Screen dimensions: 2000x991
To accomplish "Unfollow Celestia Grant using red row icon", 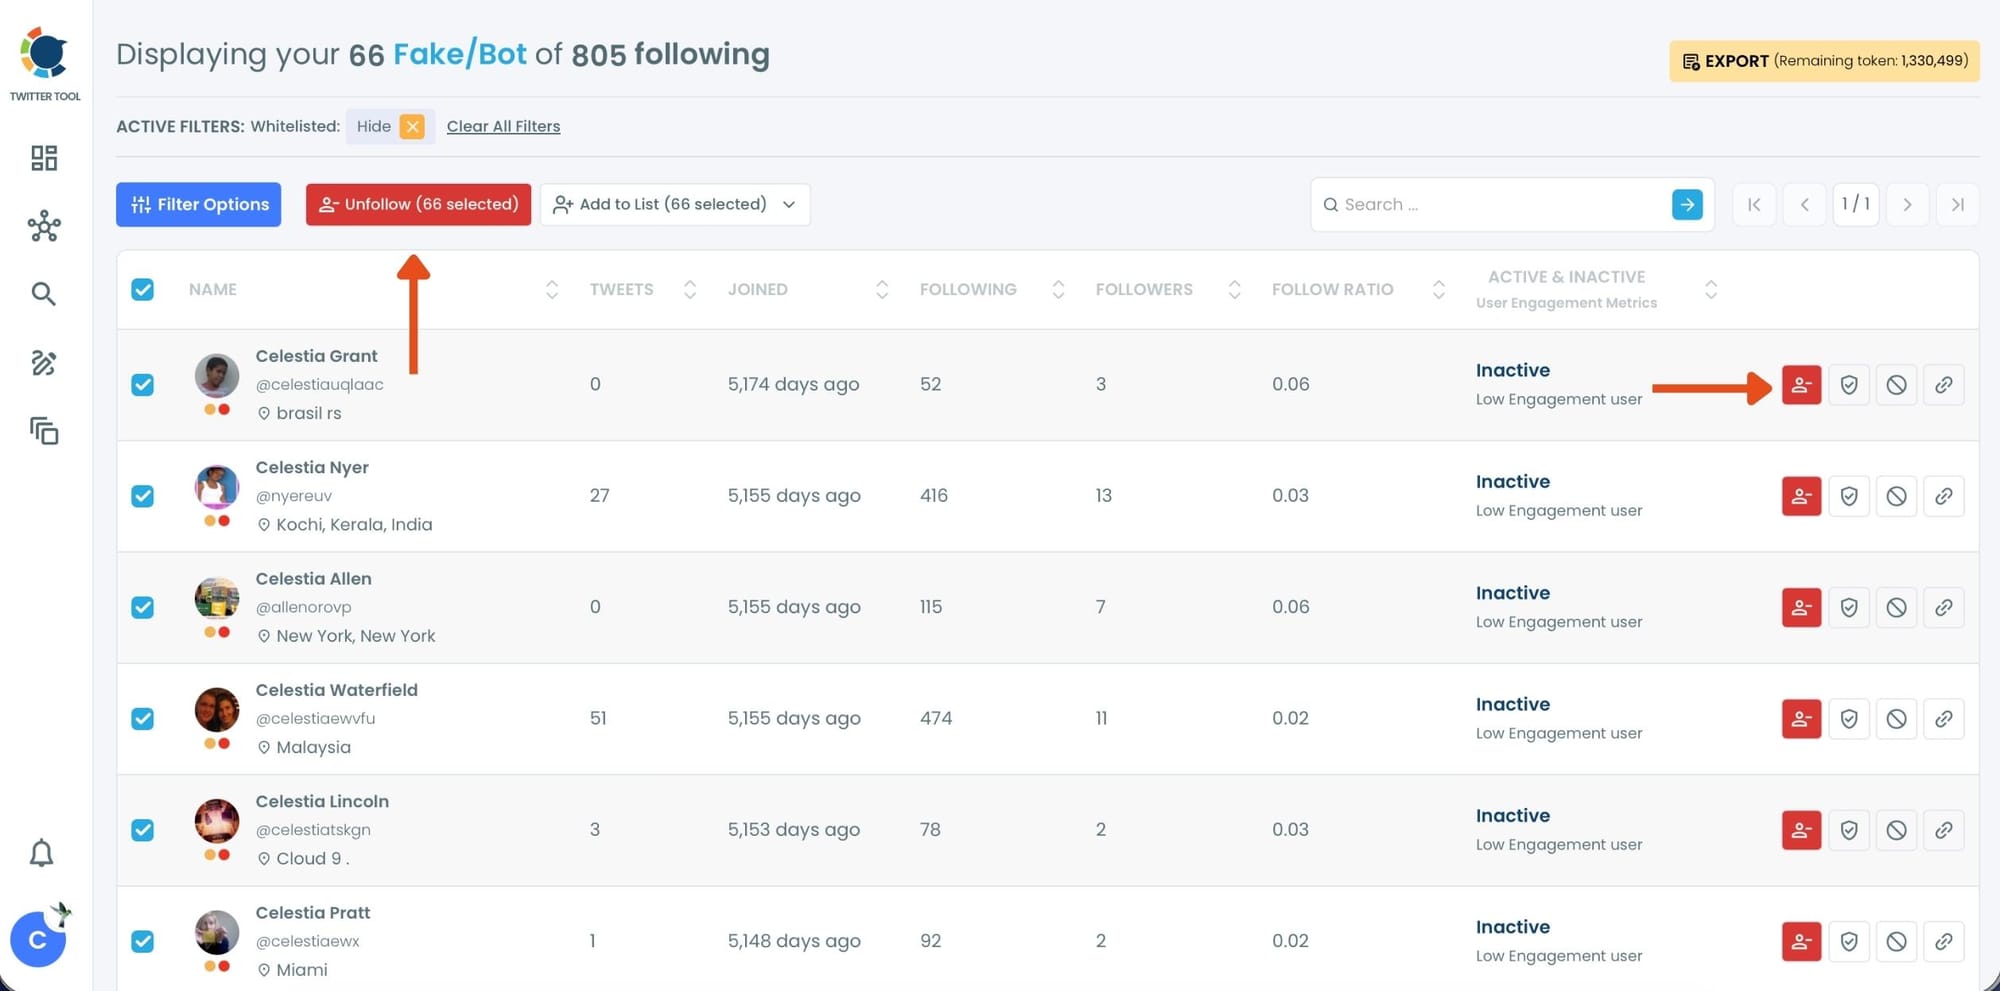I will tap(1801, 385).
